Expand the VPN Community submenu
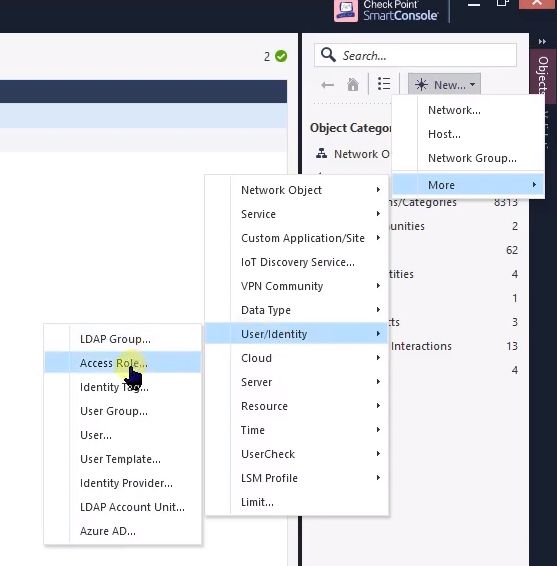 click(x=297, y=286)
